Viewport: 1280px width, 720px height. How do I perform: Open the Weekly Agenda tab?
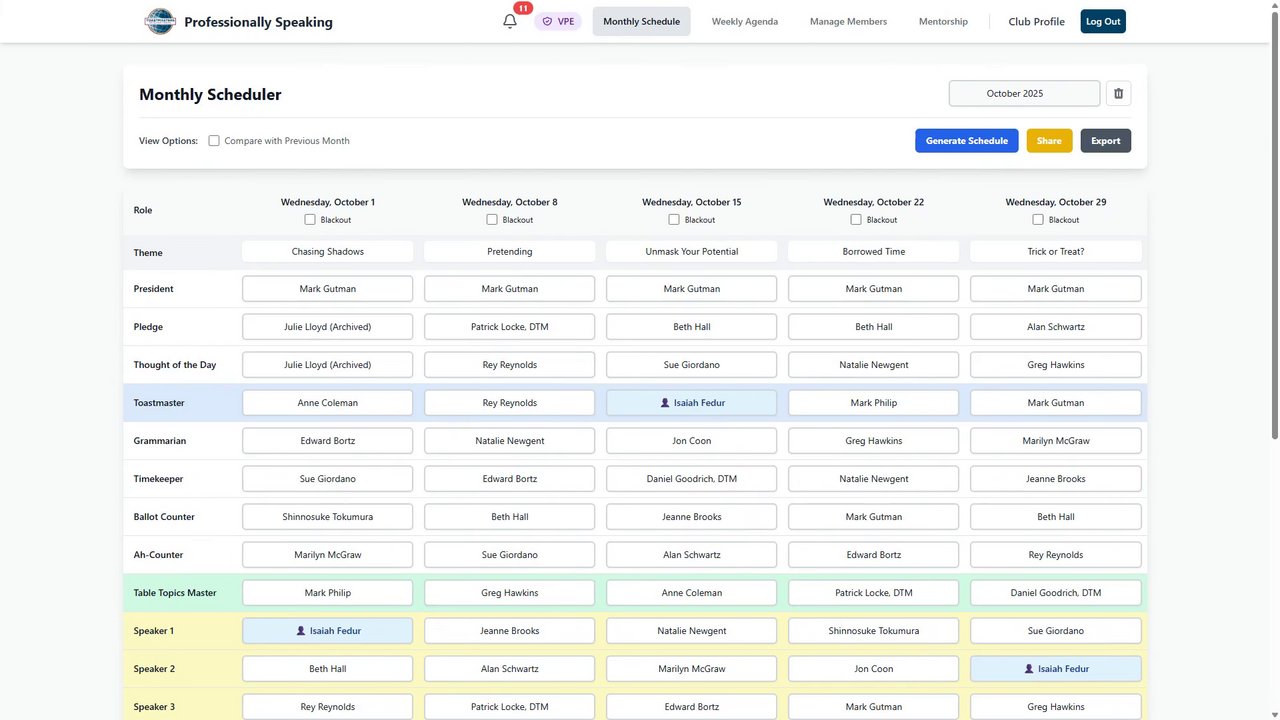coord(745,21)
